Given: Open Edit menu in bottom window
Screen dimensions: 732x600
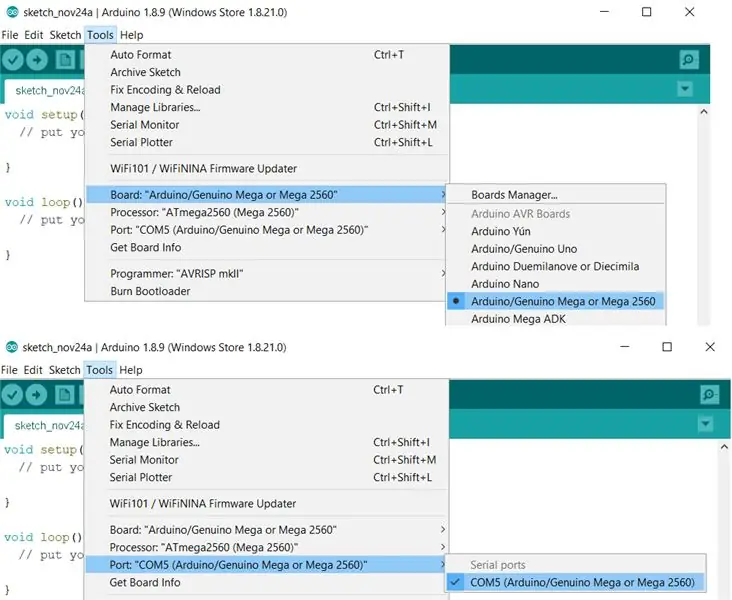Looking at the screenshot, I should [33, 370].
